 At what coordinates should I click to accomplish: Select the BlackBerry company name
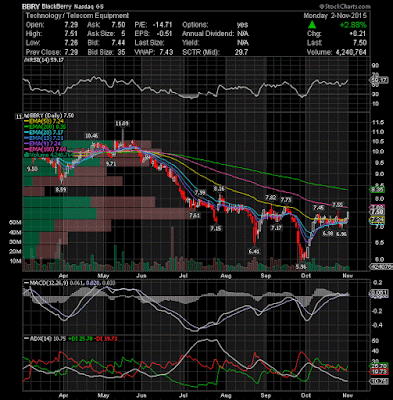pos(57,7)
